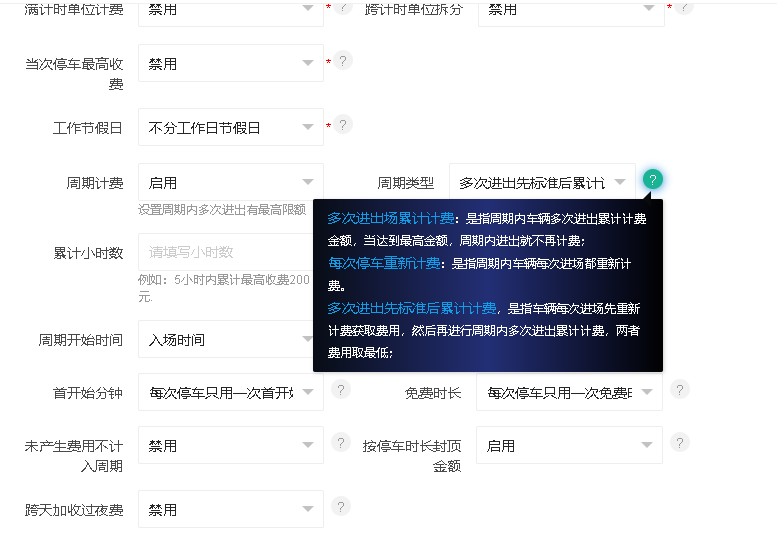Open the 按停车时长封顶金额 dropdown set to 启用
Image resolution: width=777 pixels, height=545 pixels.
pos(569,445)
